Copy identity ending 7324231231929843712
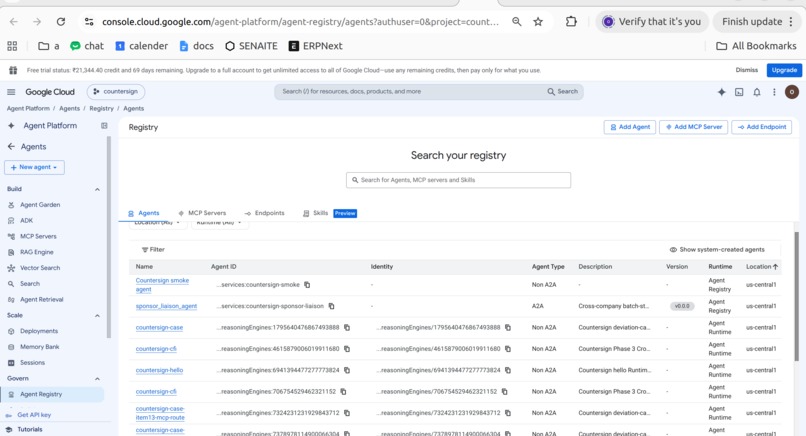 coord(507,413)
